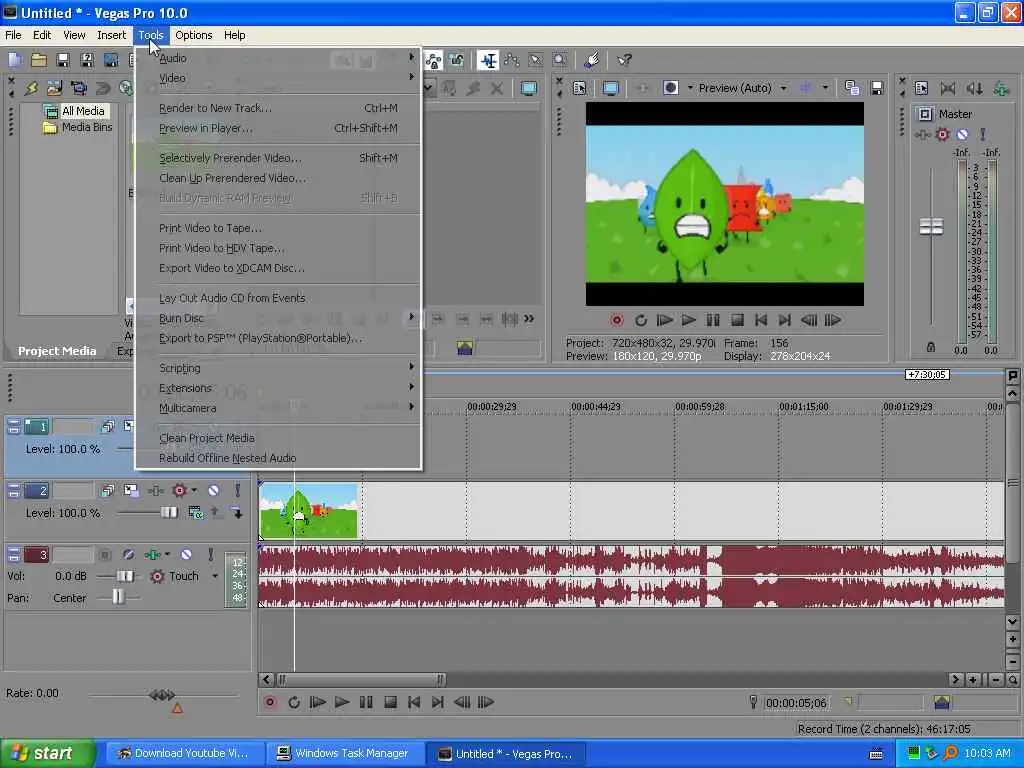Viewport: 1024px width, 768px height.
Task: Toggle Loop Playback in timeline transport
Action: (x=294, y=702)
